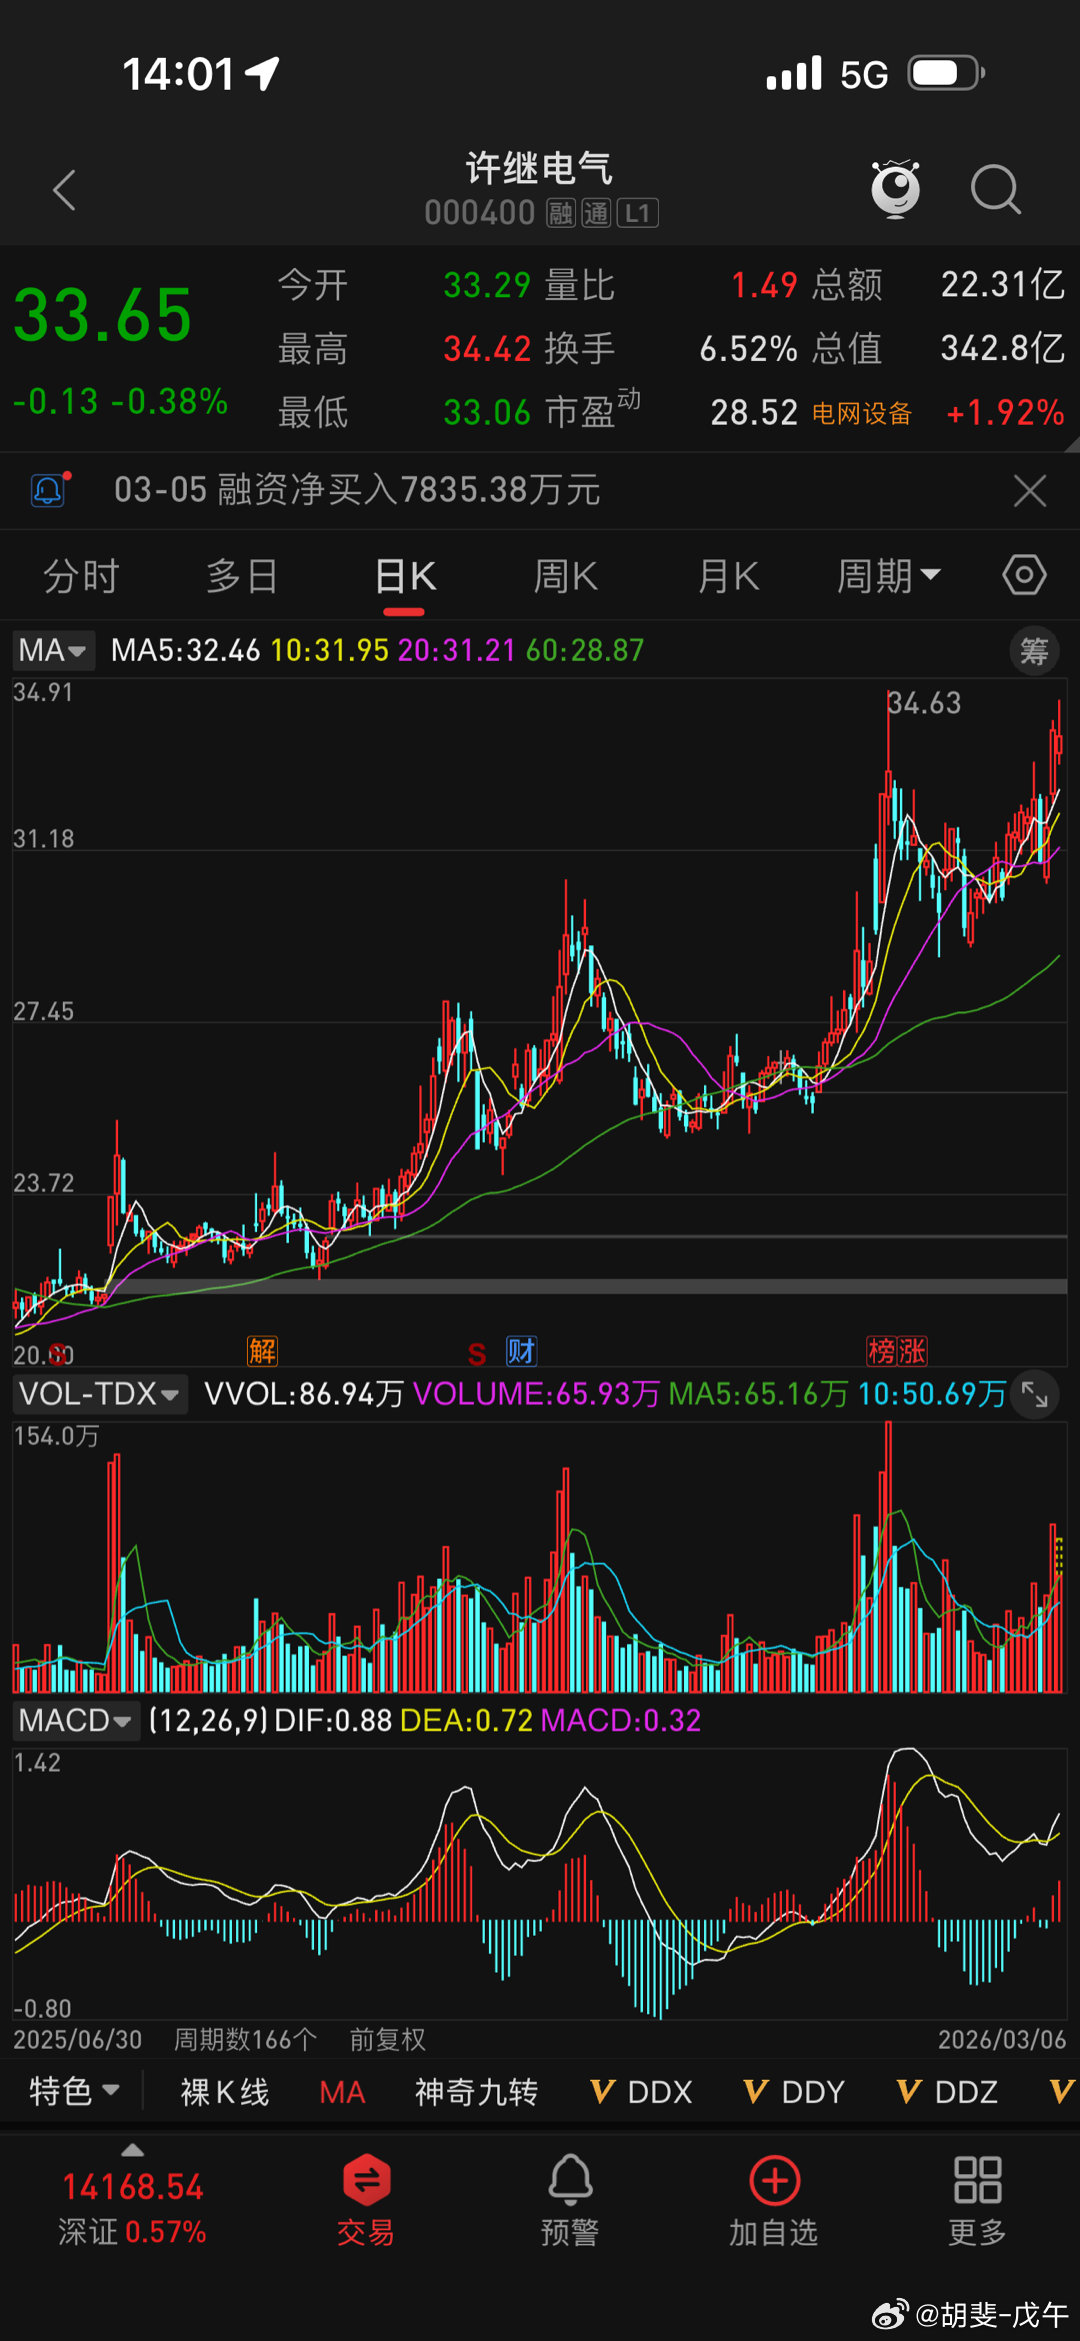Tap the 市盈 动 PE label
Image resolution: width=1080 pixels, height=2341 pixels.
click(x=592, y=410)
